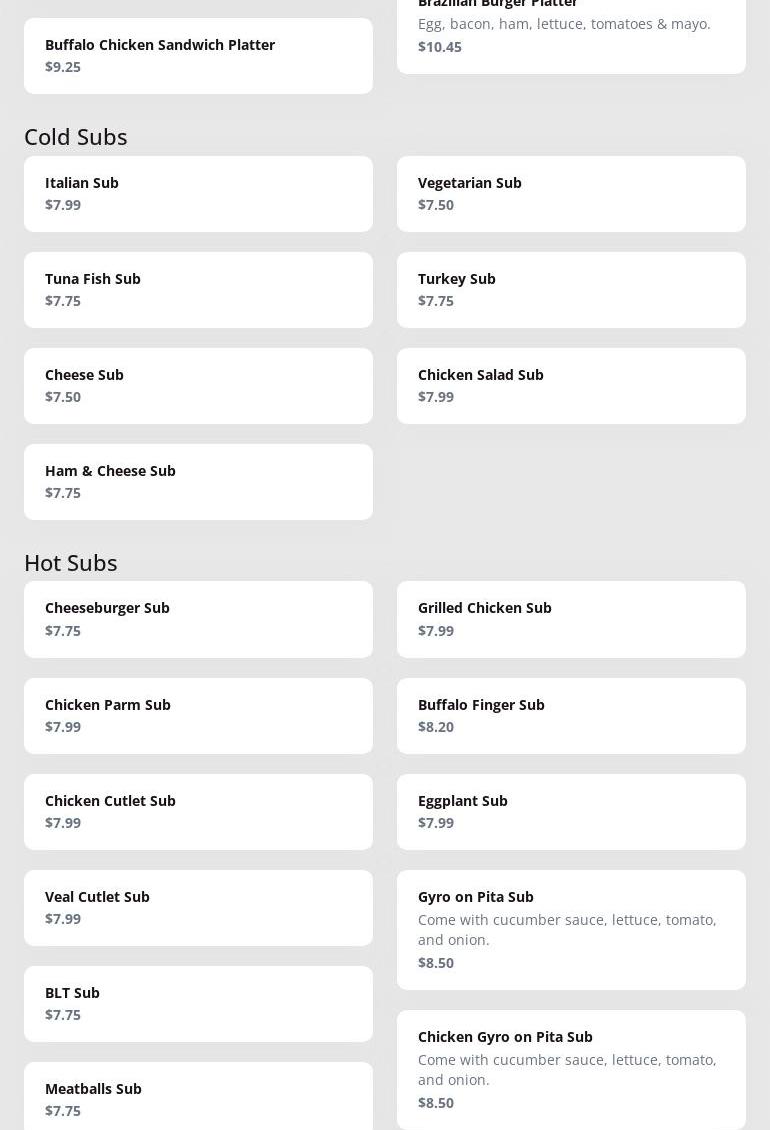
Task: Select the Buffalo Chicken Sandwich Platter item
Action: (198, 55)
